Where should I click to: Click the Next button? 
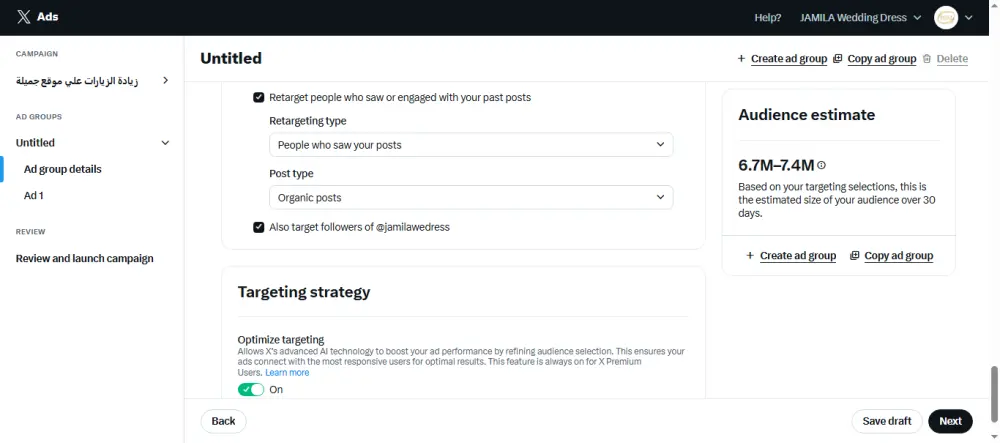(x=950, y=421)
